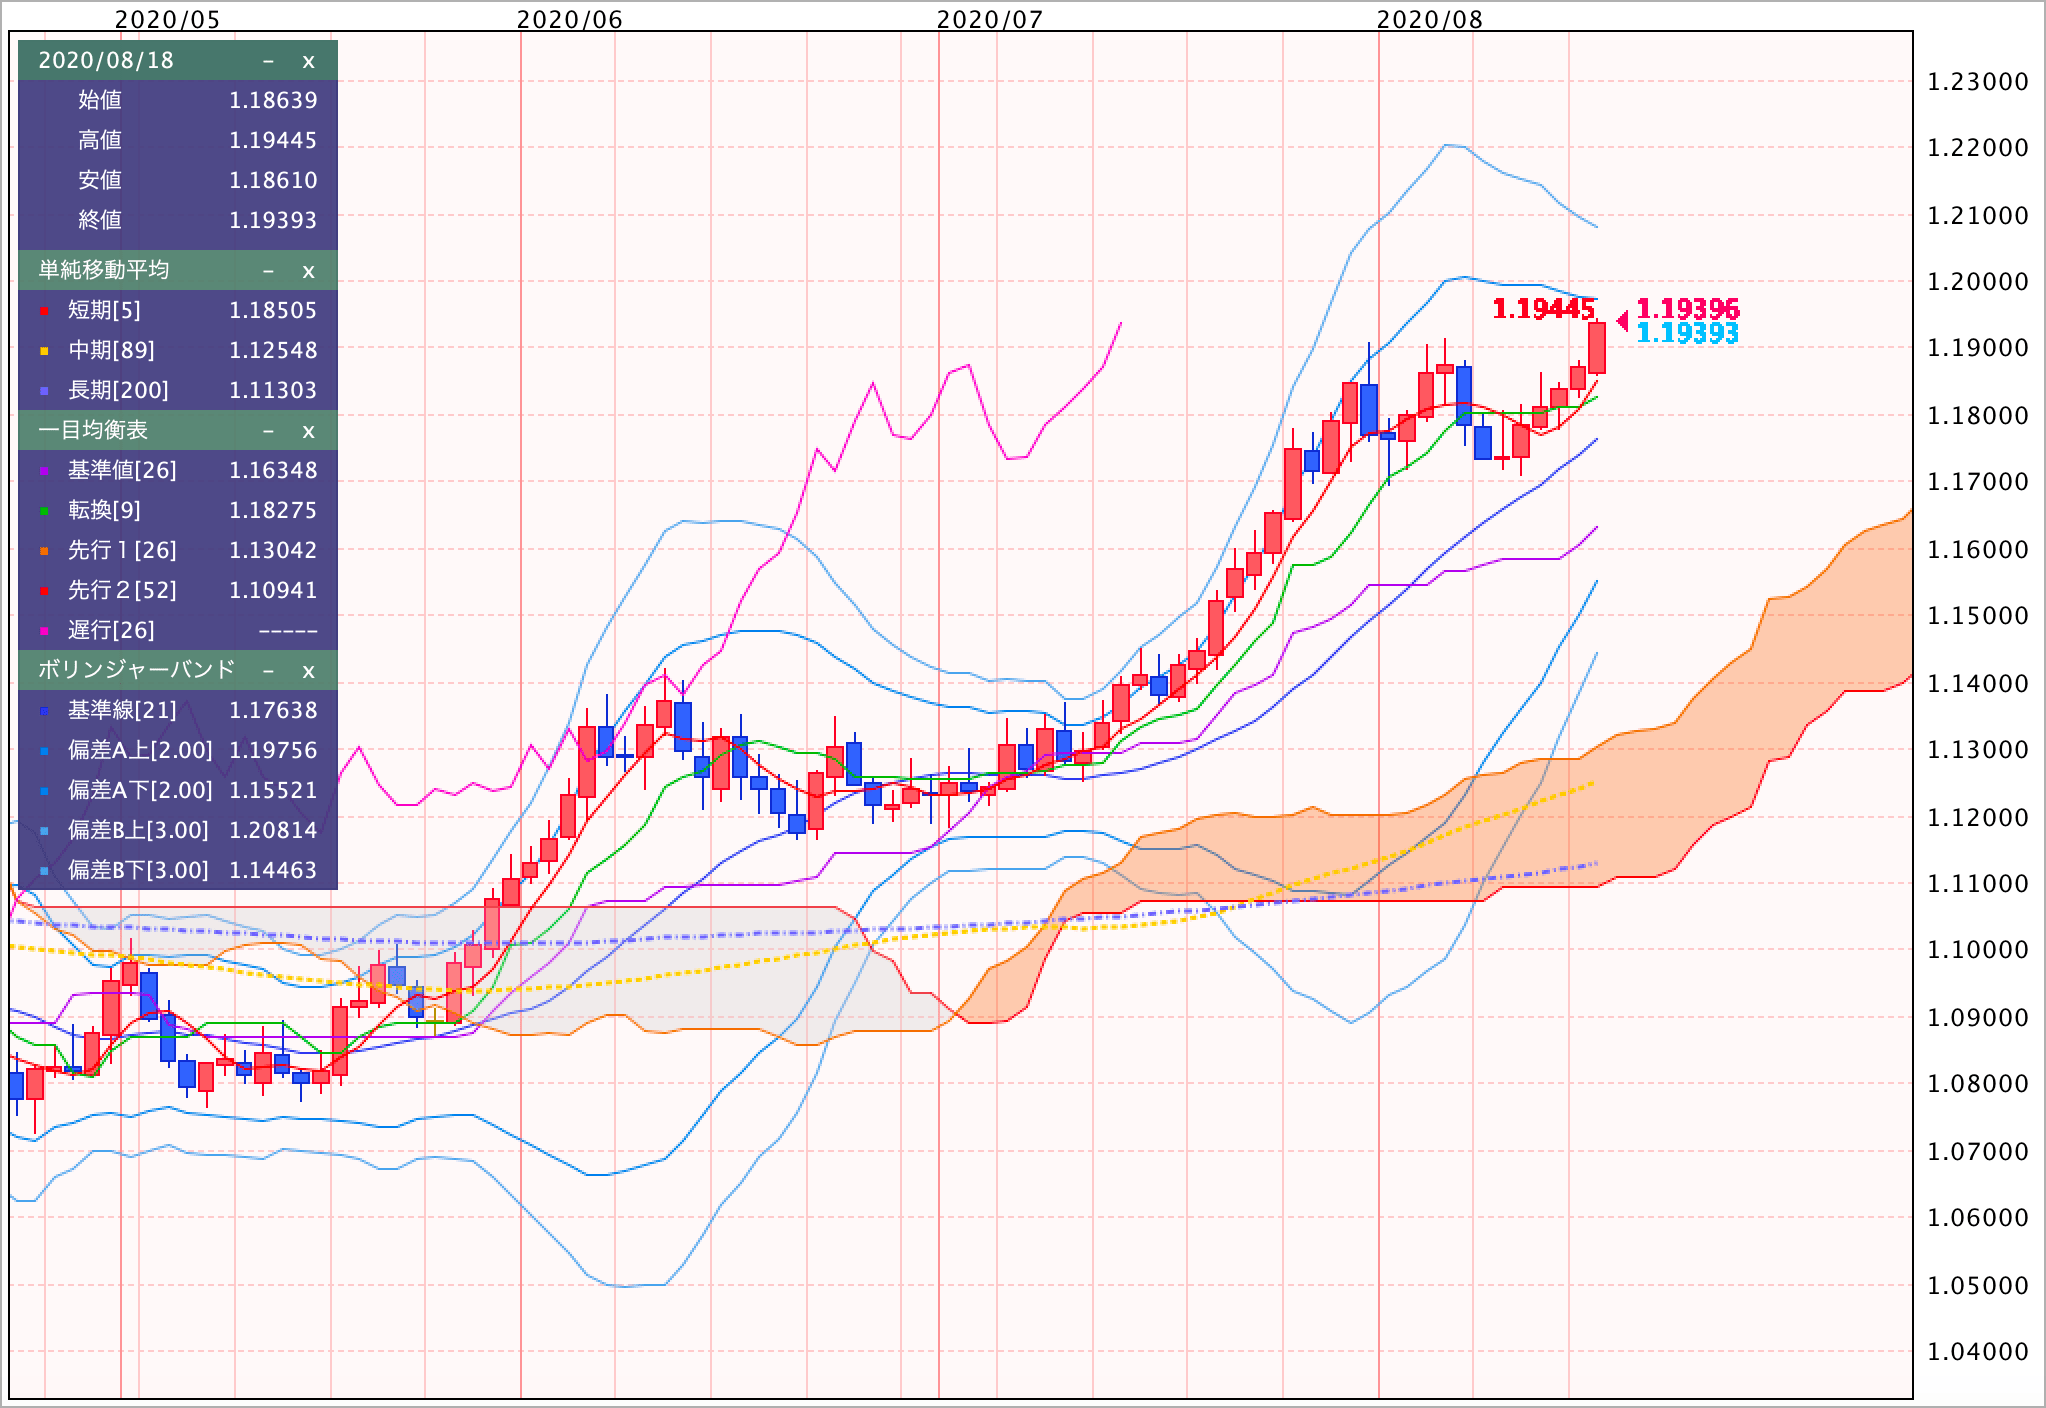Collapse the ボリンジャーバンド panel with minus

(x=268, y=670)
